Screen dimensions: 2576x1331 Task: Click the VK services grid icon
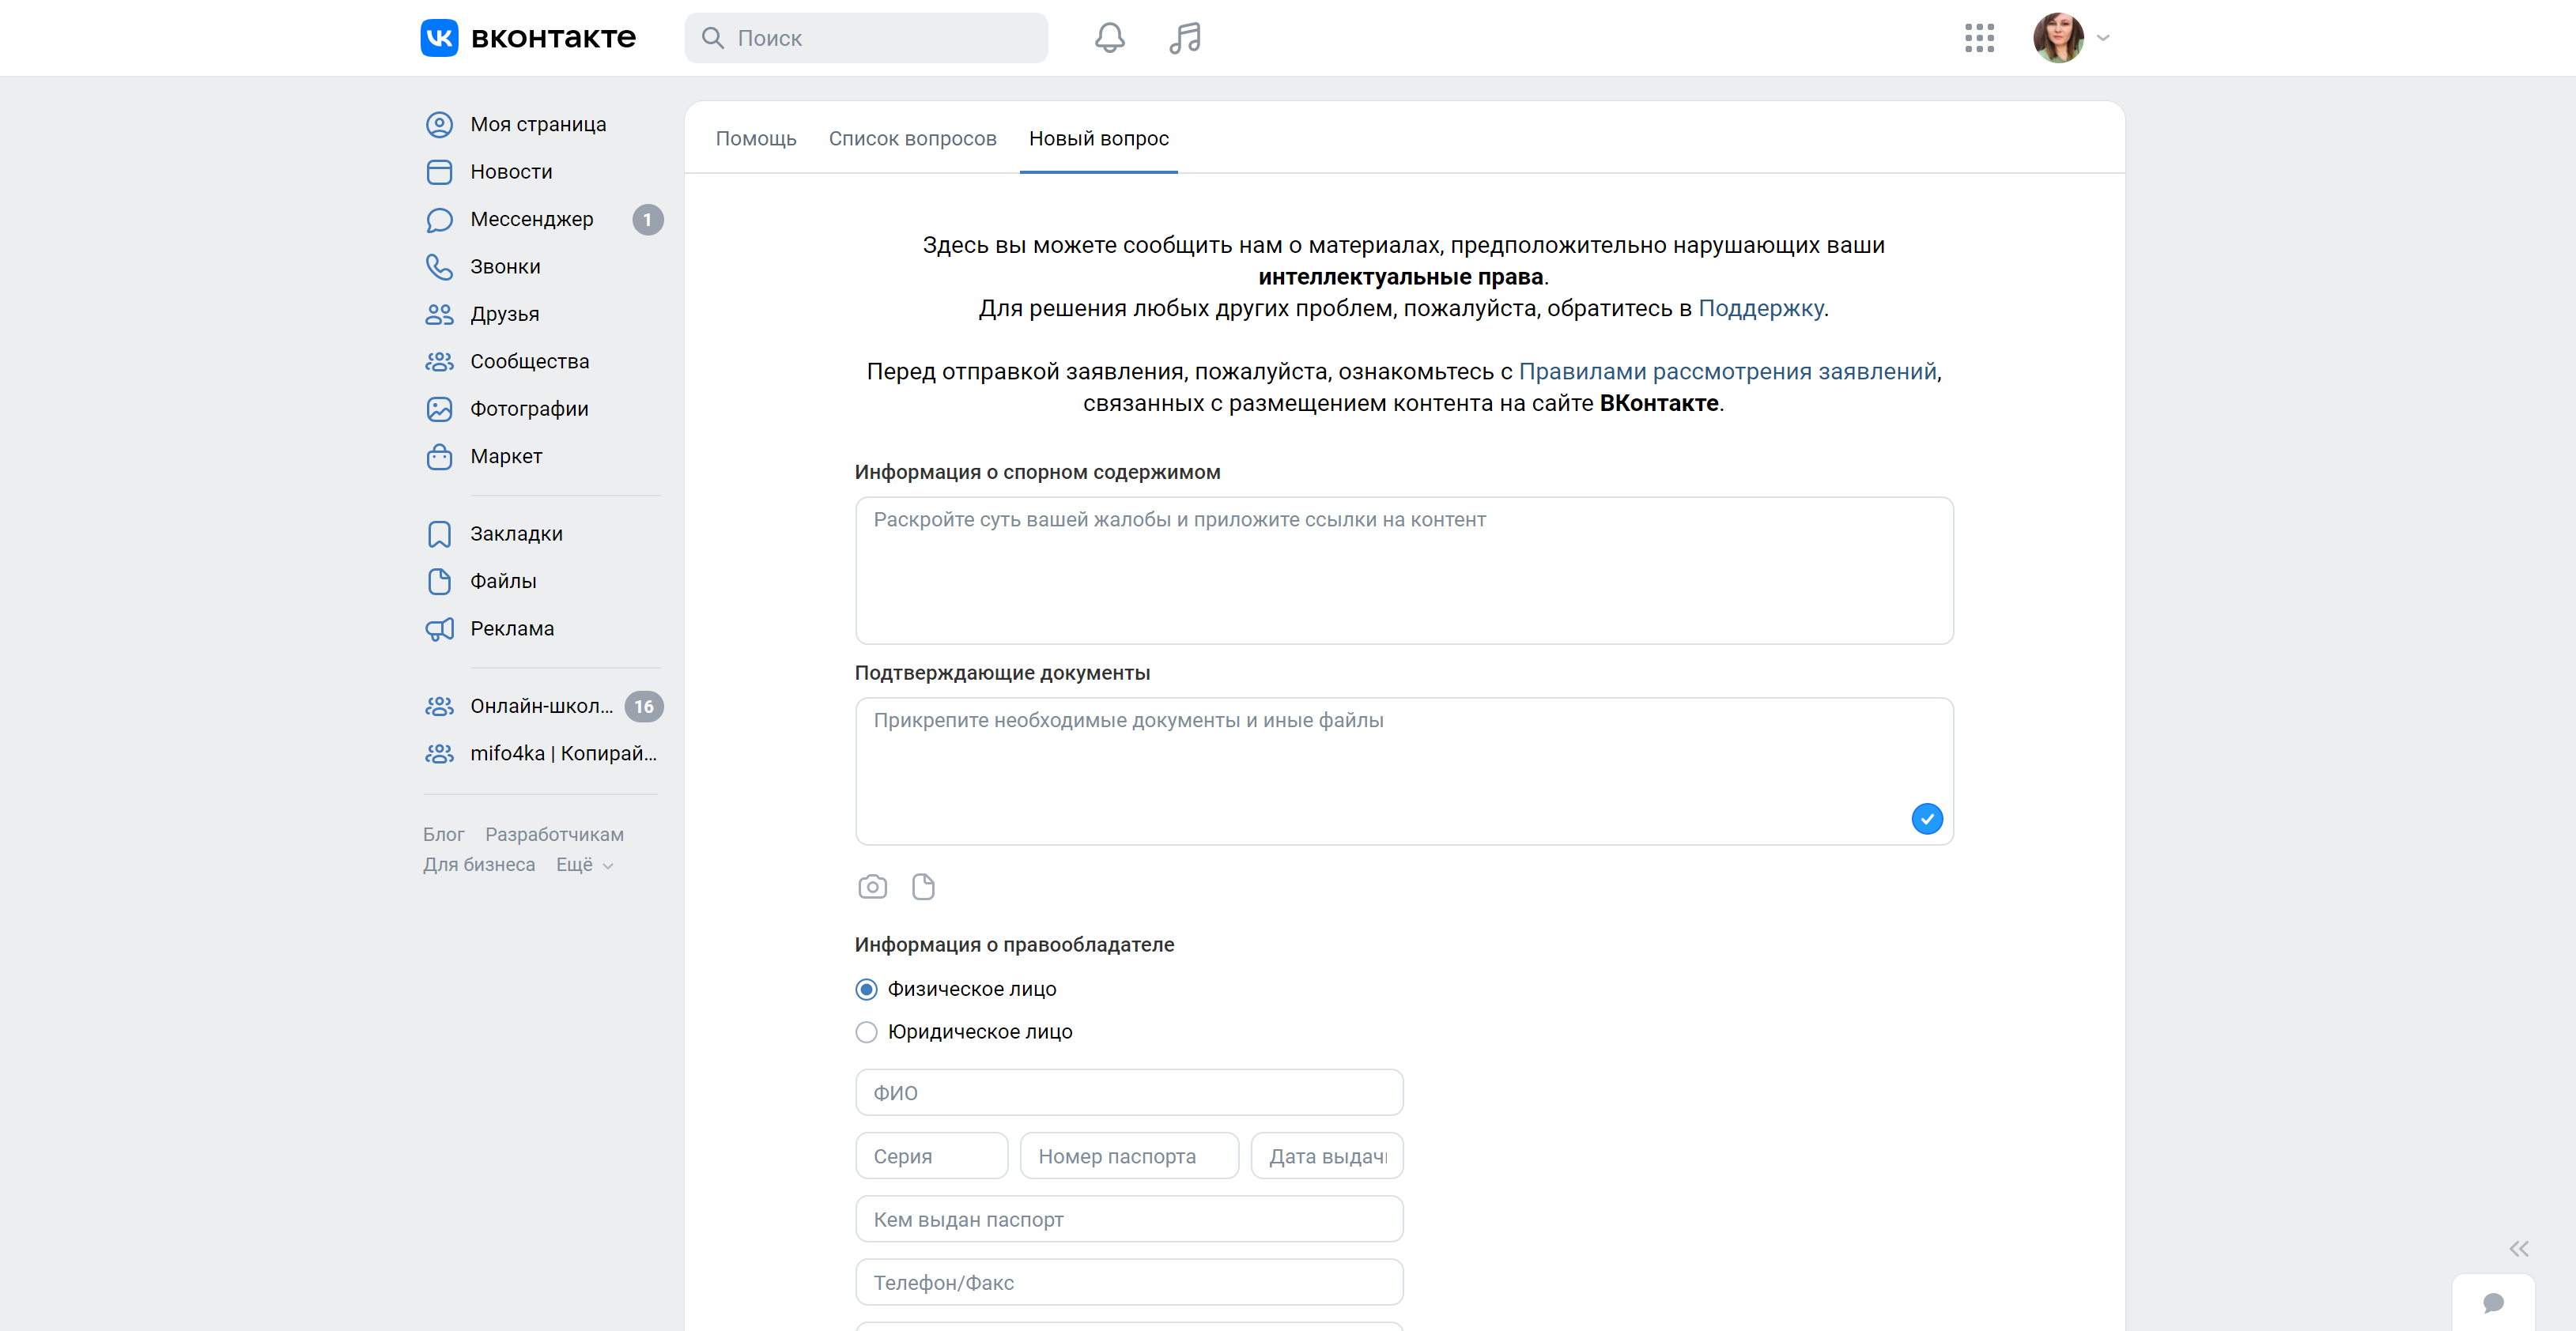pos(1980,38)
